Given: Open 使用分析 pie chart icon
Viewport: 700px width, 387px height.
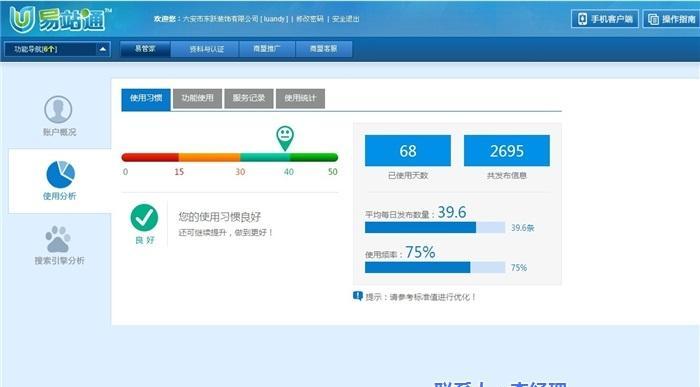Looking at the screenshot, I should coord(61,174).
